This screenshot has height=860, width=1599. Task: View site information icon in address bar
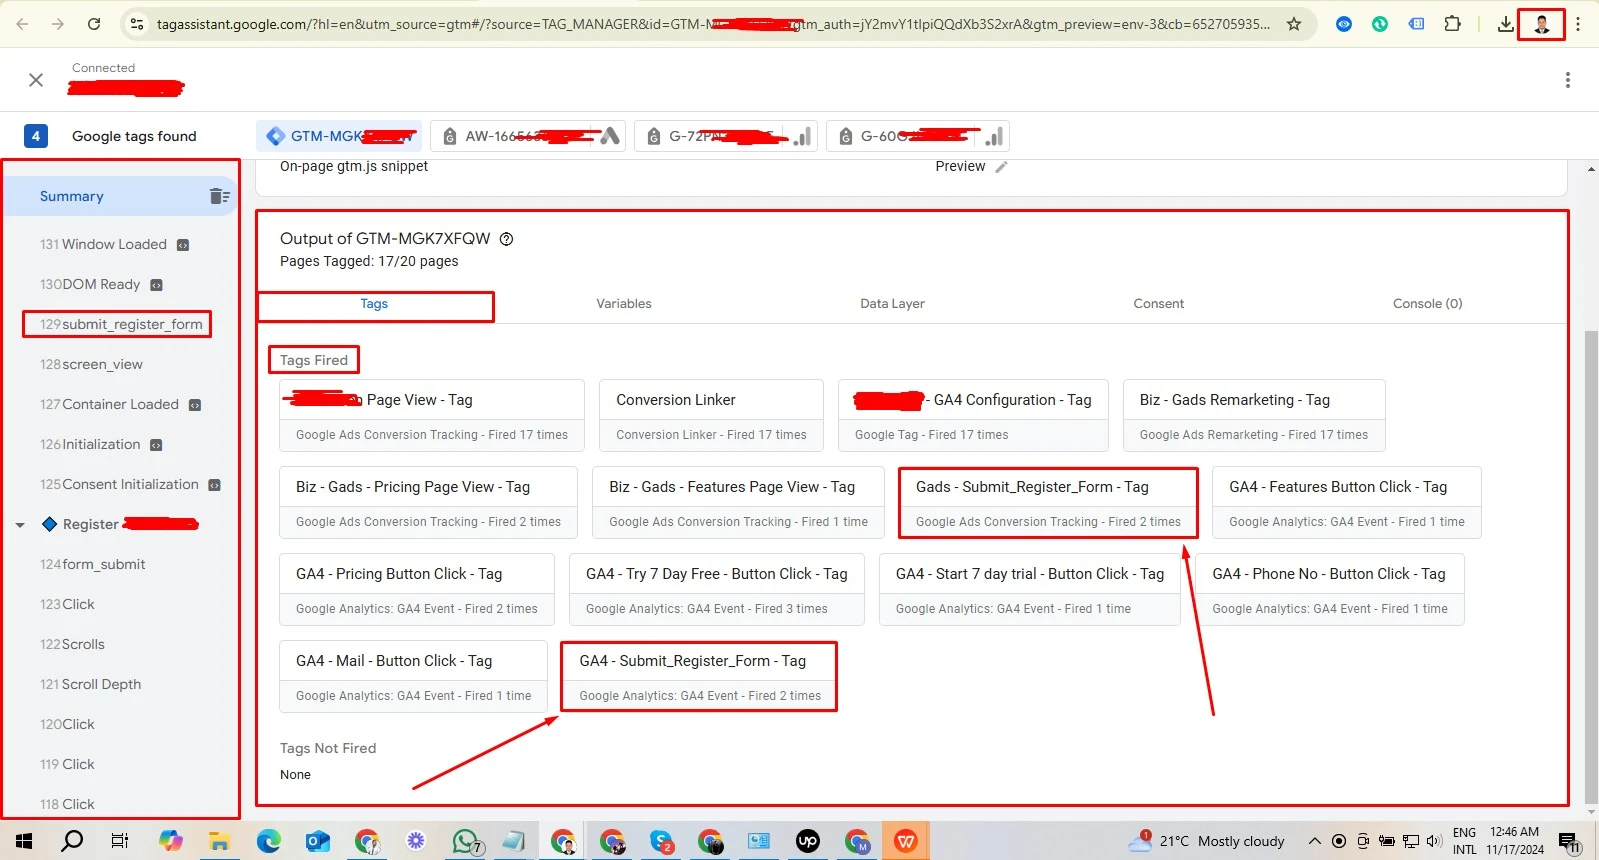[137, 24]
